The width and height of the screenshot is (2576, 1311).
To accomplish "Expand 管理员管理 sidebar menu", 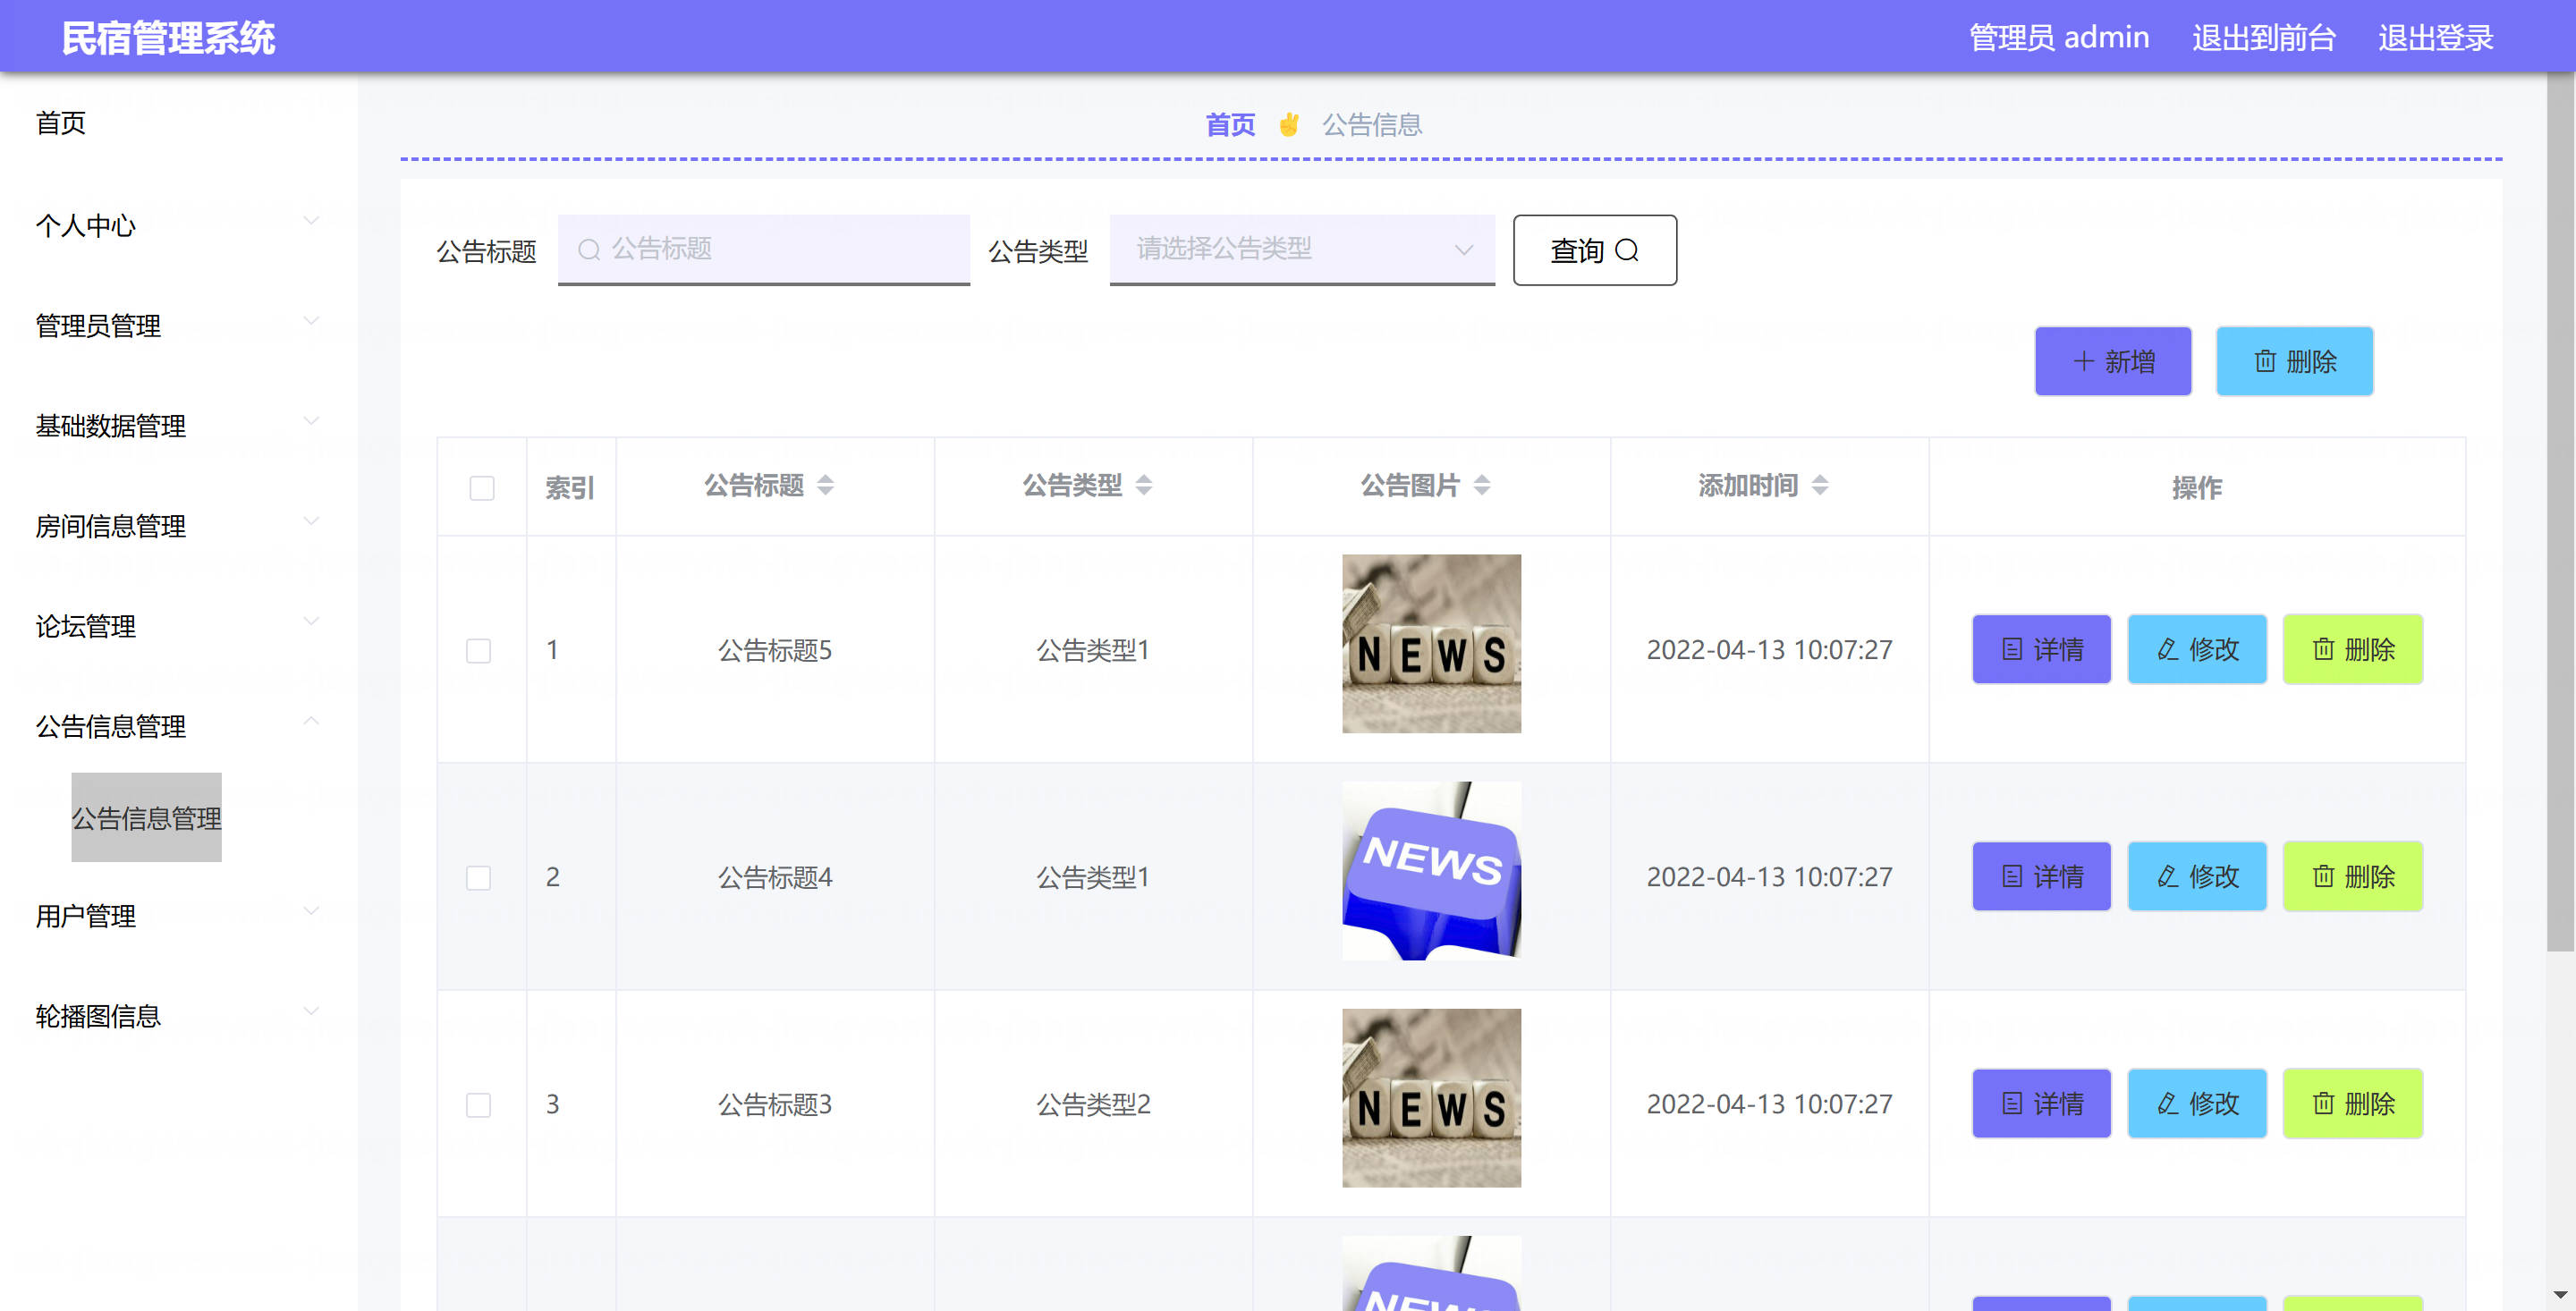I will (x=178, y=325).
